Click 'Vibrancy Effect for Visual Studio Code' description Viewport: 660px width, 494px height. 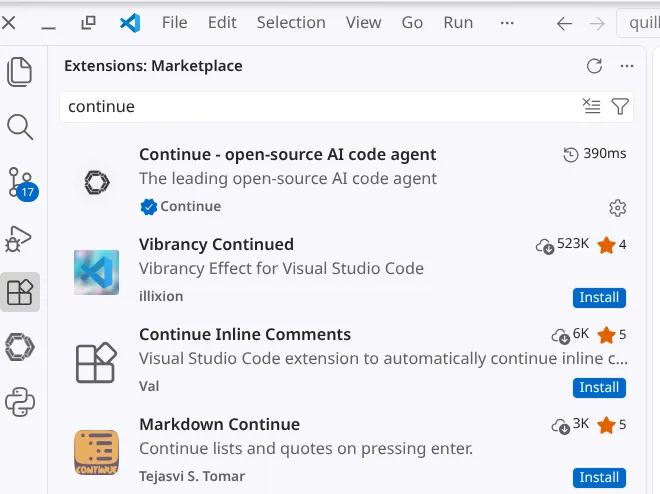[282, 269]
